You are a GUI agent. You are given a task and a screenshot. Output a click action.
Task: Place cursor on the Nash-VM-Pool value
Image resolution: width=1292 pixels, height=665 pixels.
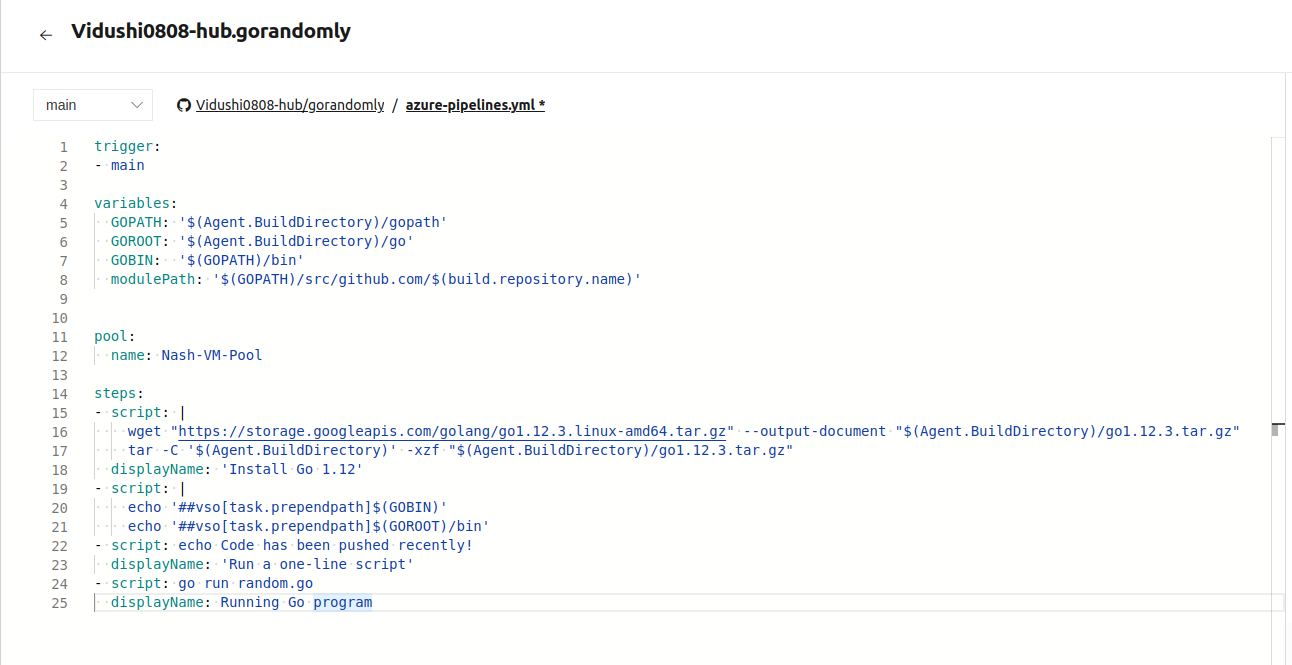point(212,356)
